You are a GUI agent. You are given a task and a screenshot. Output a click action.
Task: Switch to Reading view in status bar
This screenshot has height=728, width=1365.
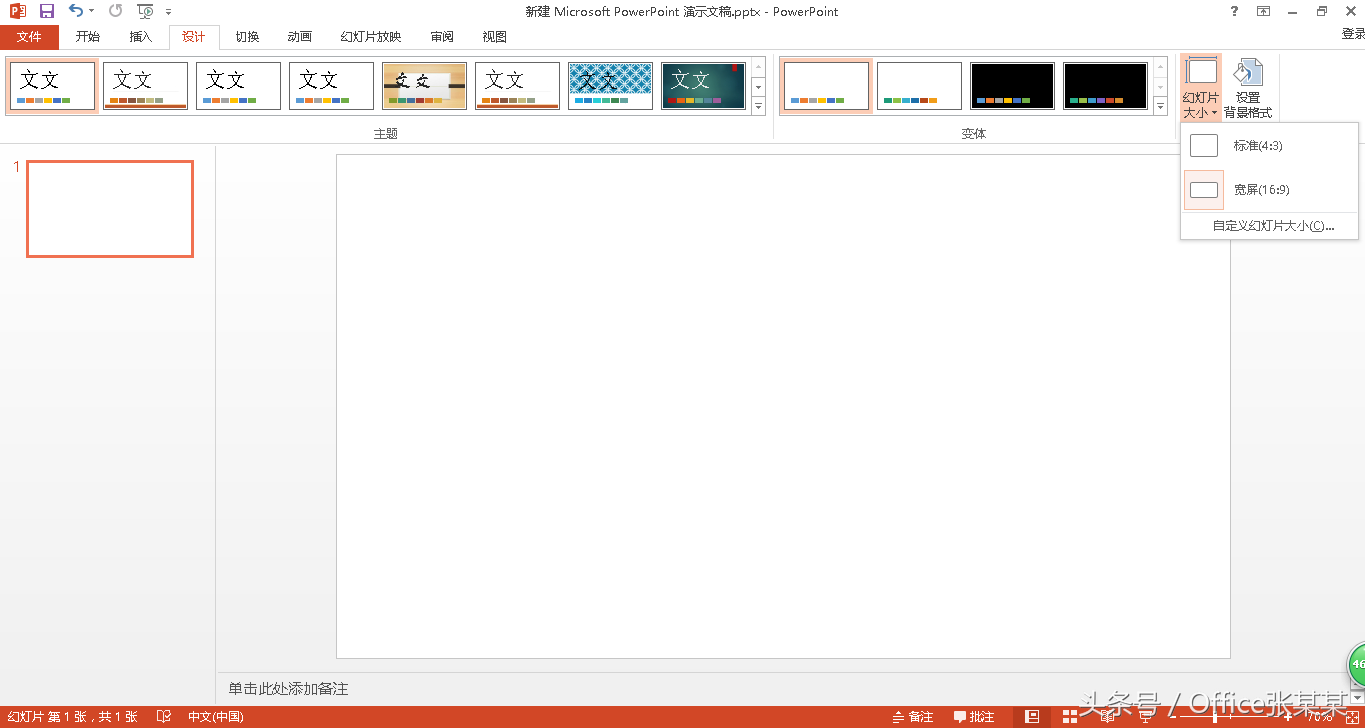click(x=1106, y=716)
